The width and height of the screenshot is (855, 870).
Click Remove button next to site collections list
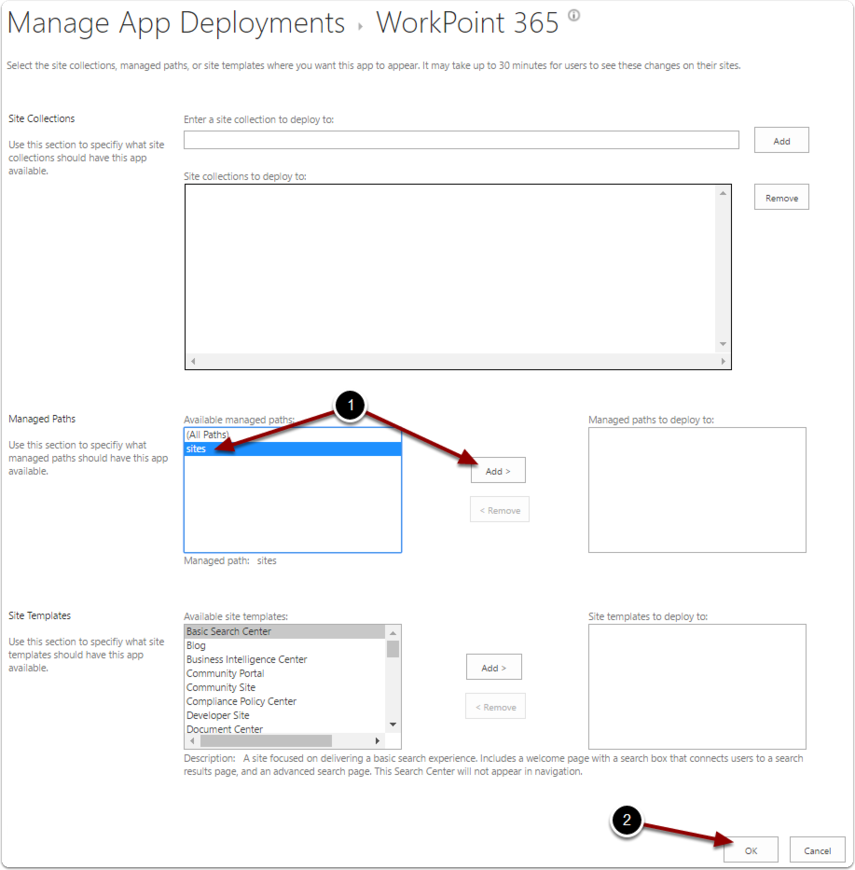pyautogui.click(x=781, y=198)
